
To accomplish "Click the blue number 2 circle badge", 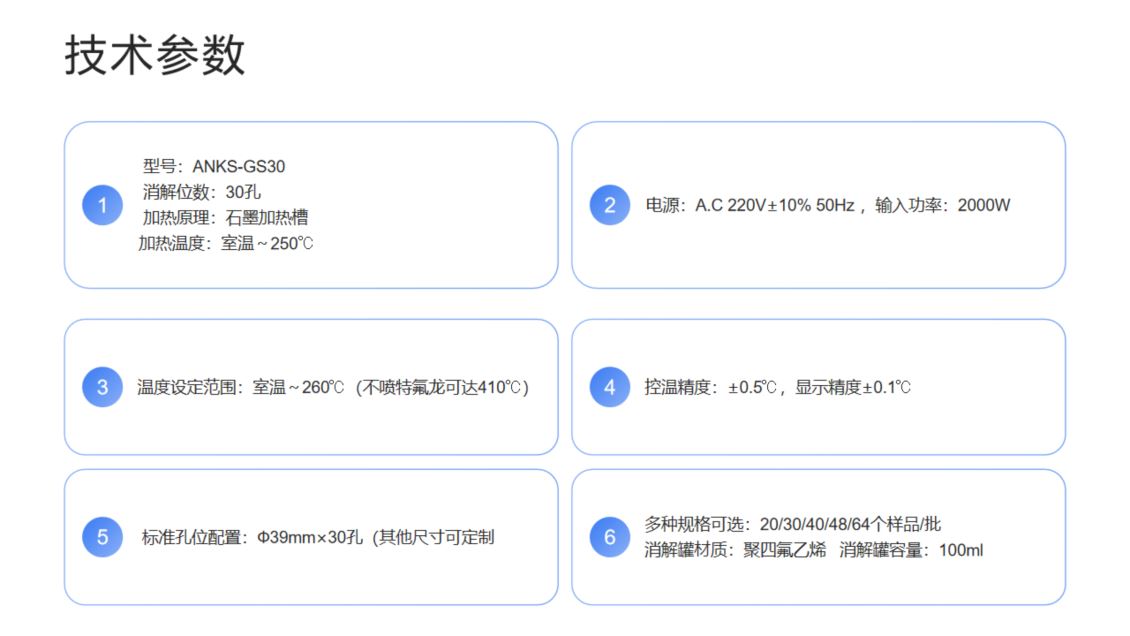I will click(610, 205).
